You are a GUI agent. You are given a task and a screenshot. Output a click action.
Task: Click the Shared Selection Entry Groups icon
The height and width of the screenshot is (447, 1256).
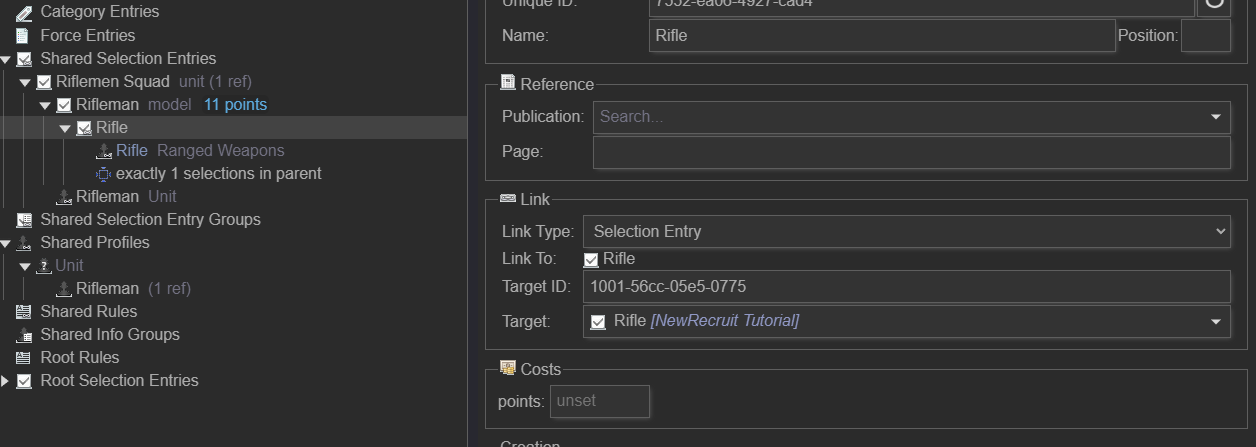coord(24,220)
